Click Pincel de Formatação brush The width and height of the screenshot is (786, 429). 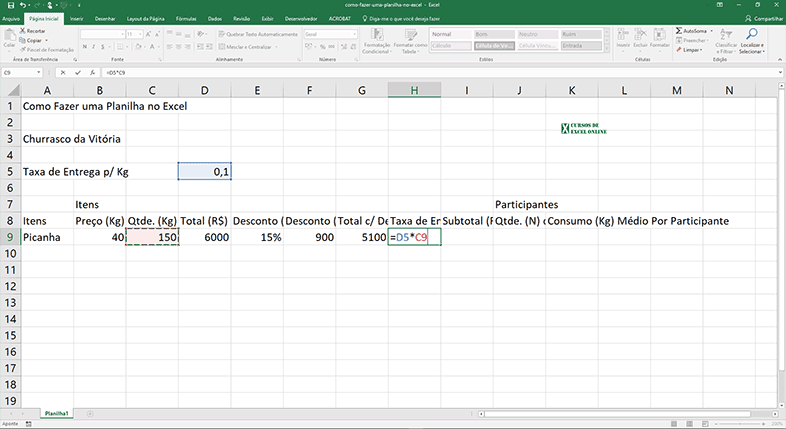[23, 50]
